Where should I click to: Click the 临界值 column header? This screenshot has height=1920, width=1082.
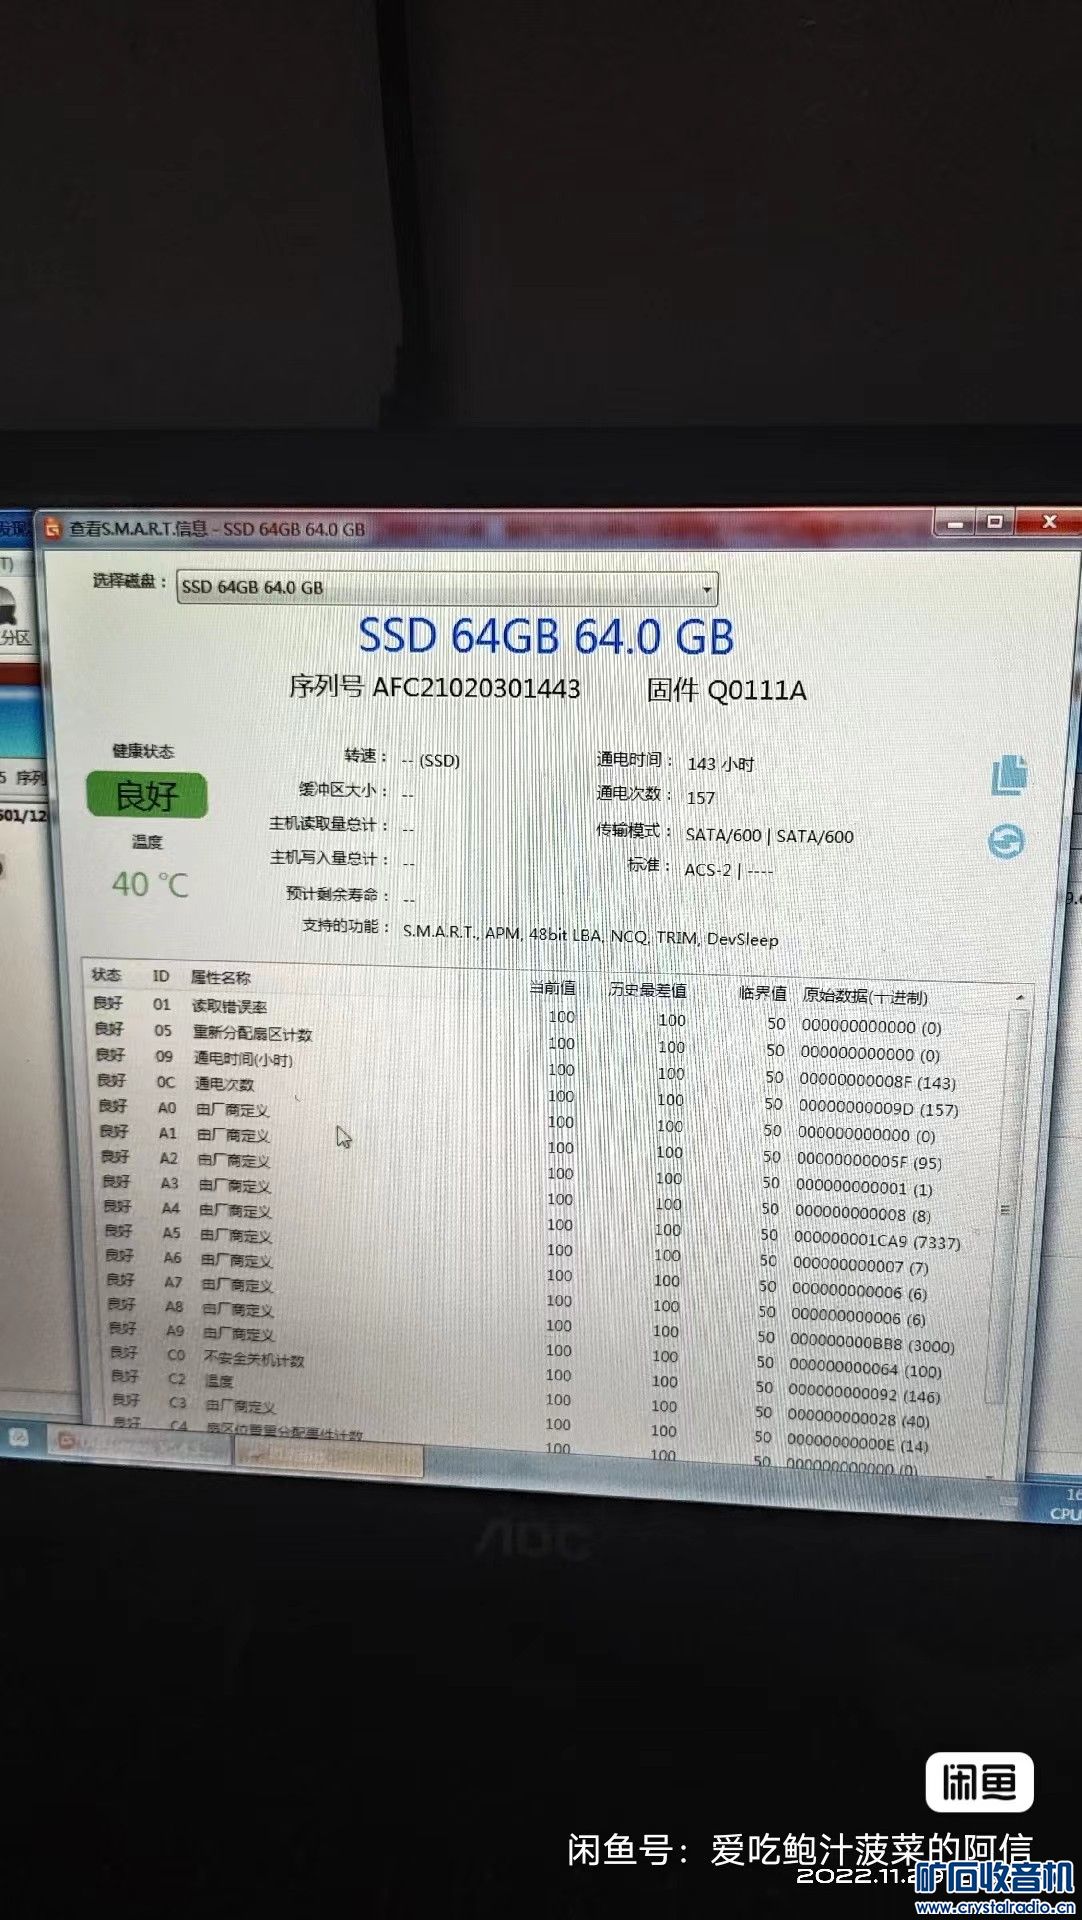[x=762, y=993]
